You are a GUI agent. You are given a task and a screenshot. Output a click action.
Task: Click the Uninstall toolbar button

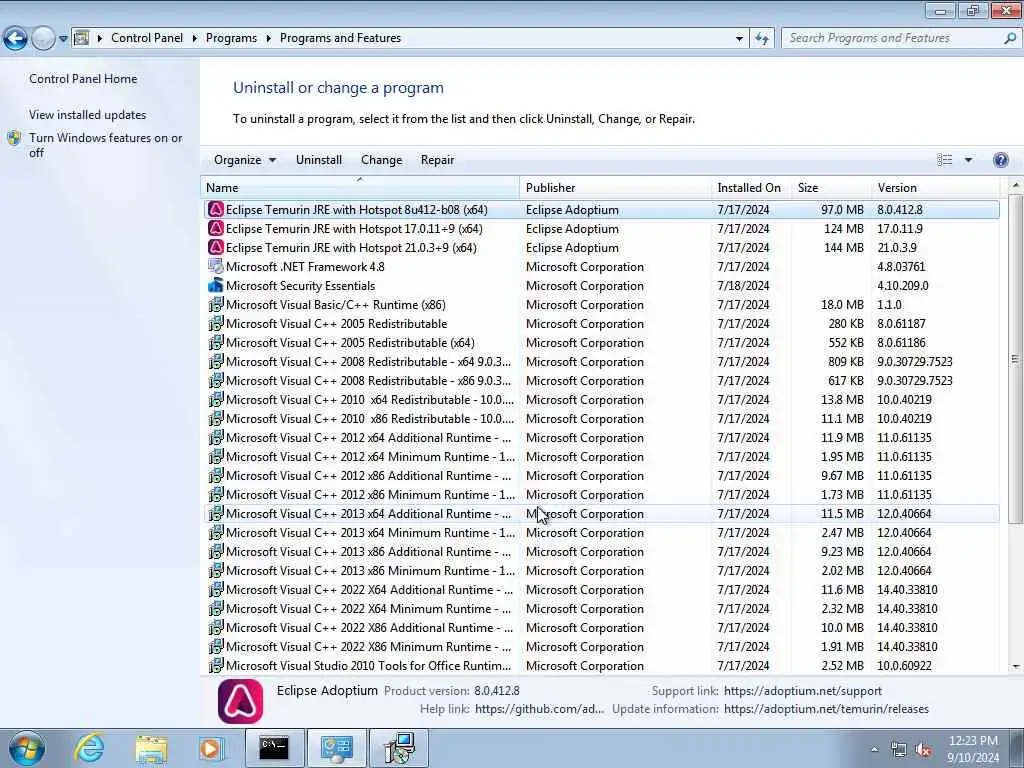pos(319,160)
